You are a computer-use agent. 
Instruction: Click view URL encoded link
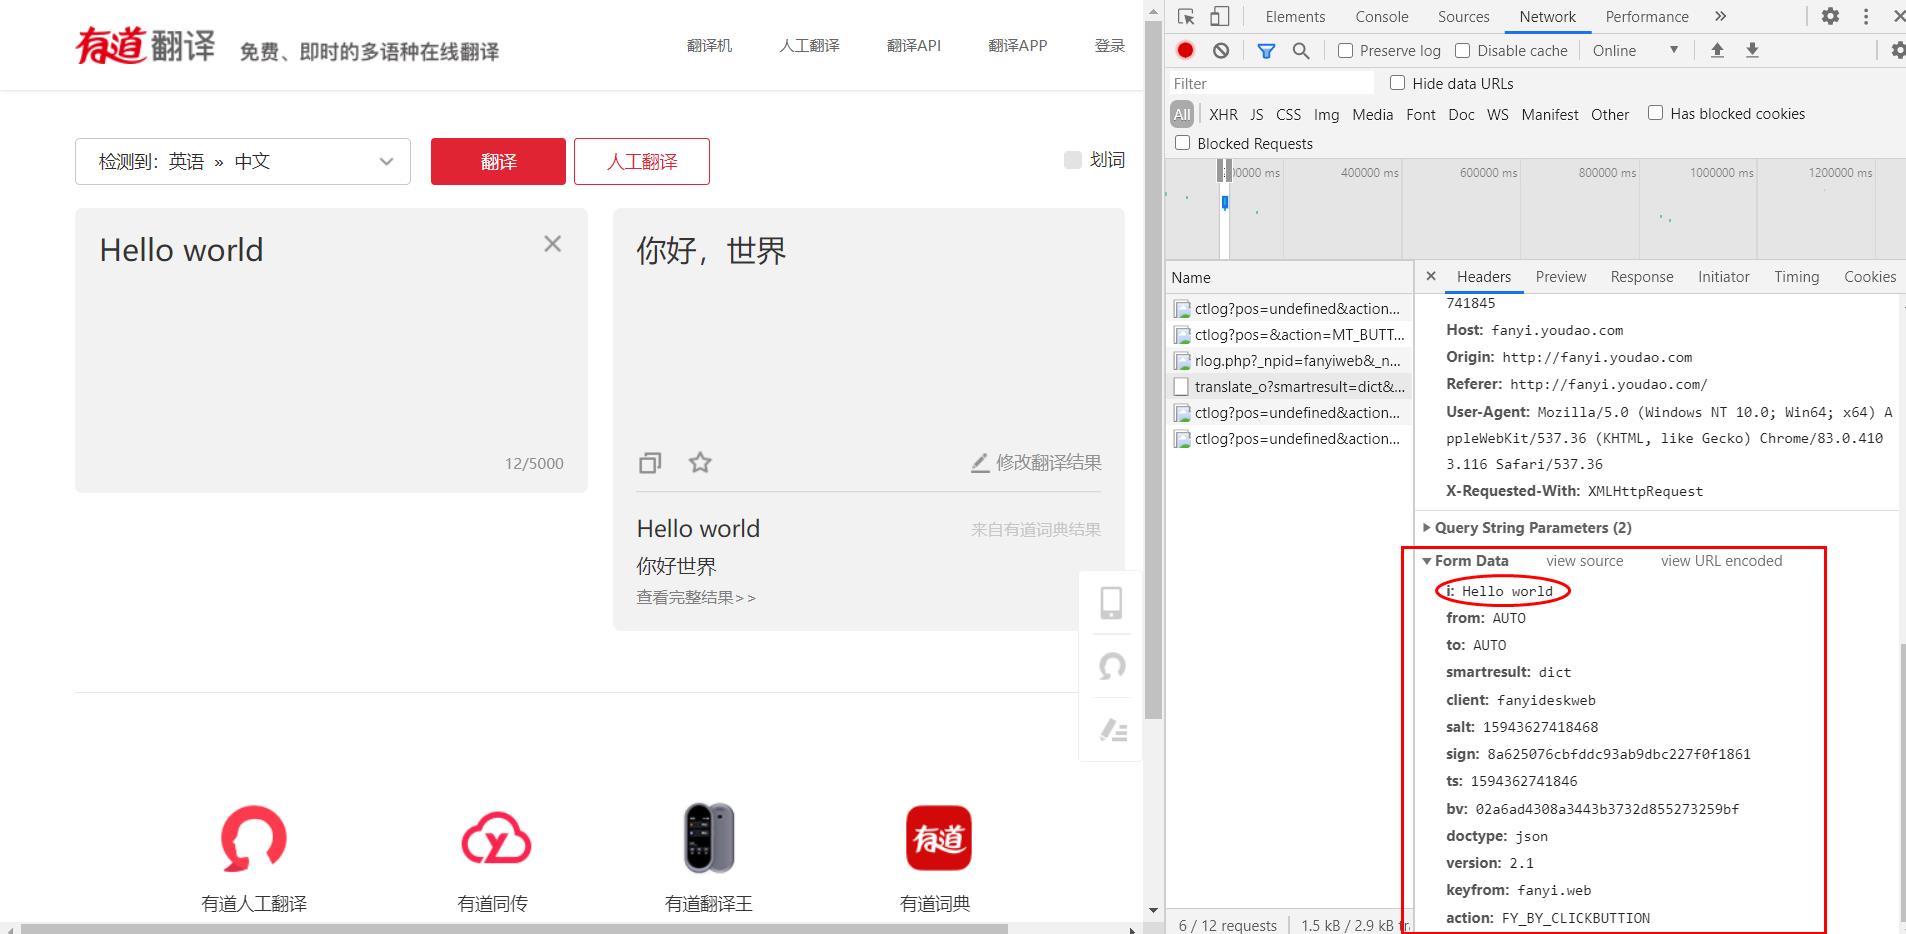pos(1722,561)
